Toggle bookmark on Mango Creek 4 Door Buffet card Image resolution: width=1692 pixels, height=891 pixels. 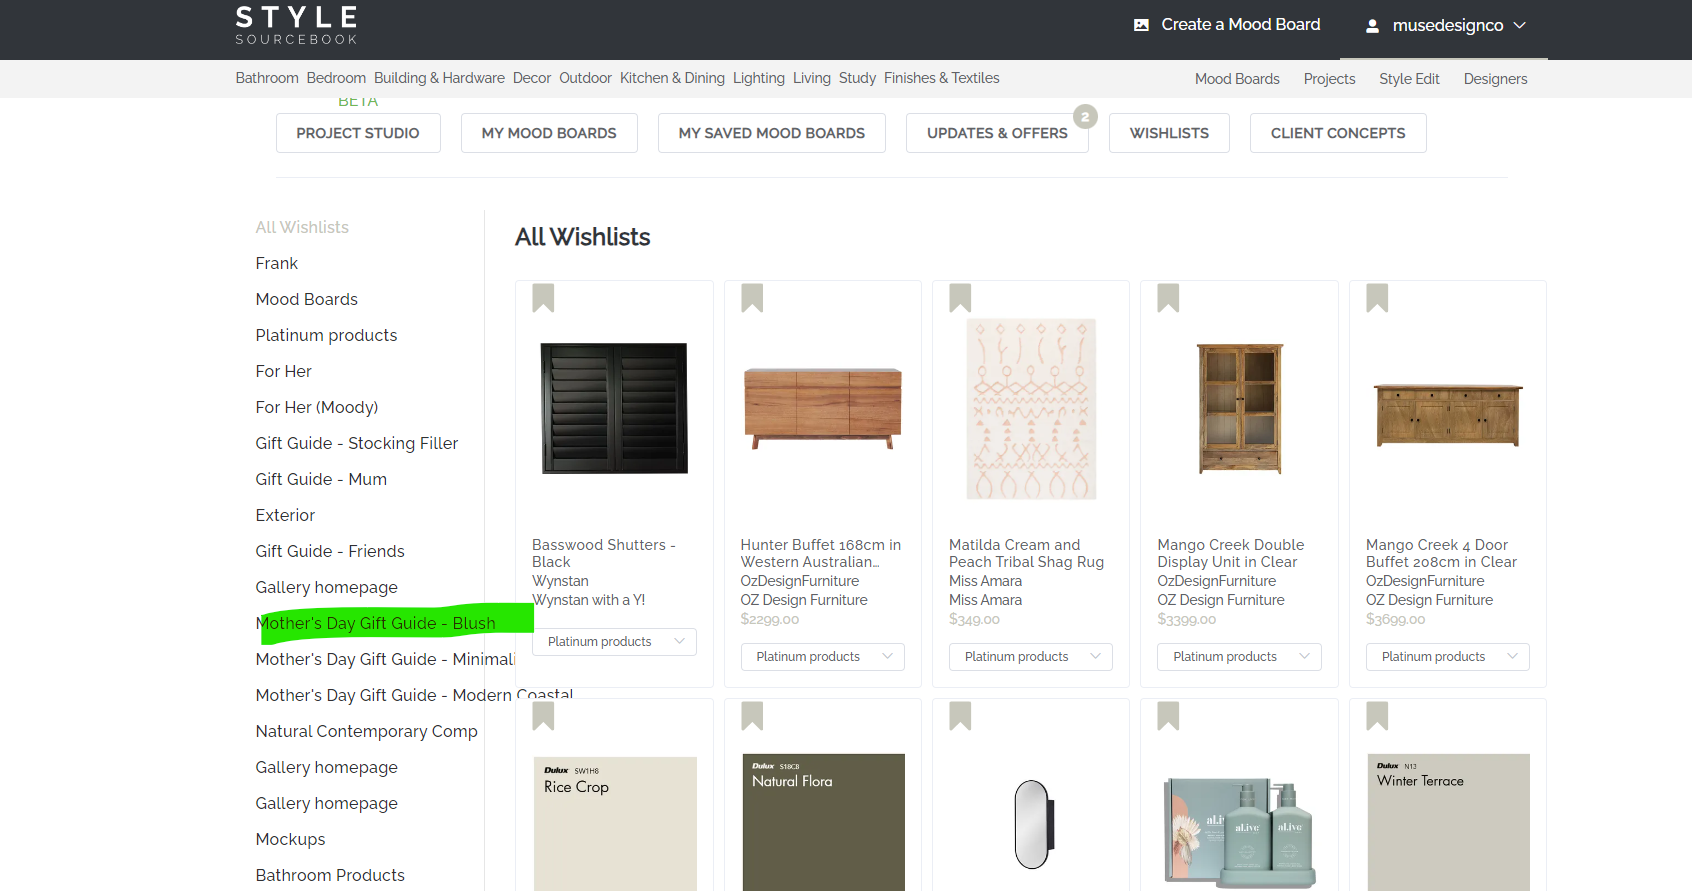[1377, 298]
